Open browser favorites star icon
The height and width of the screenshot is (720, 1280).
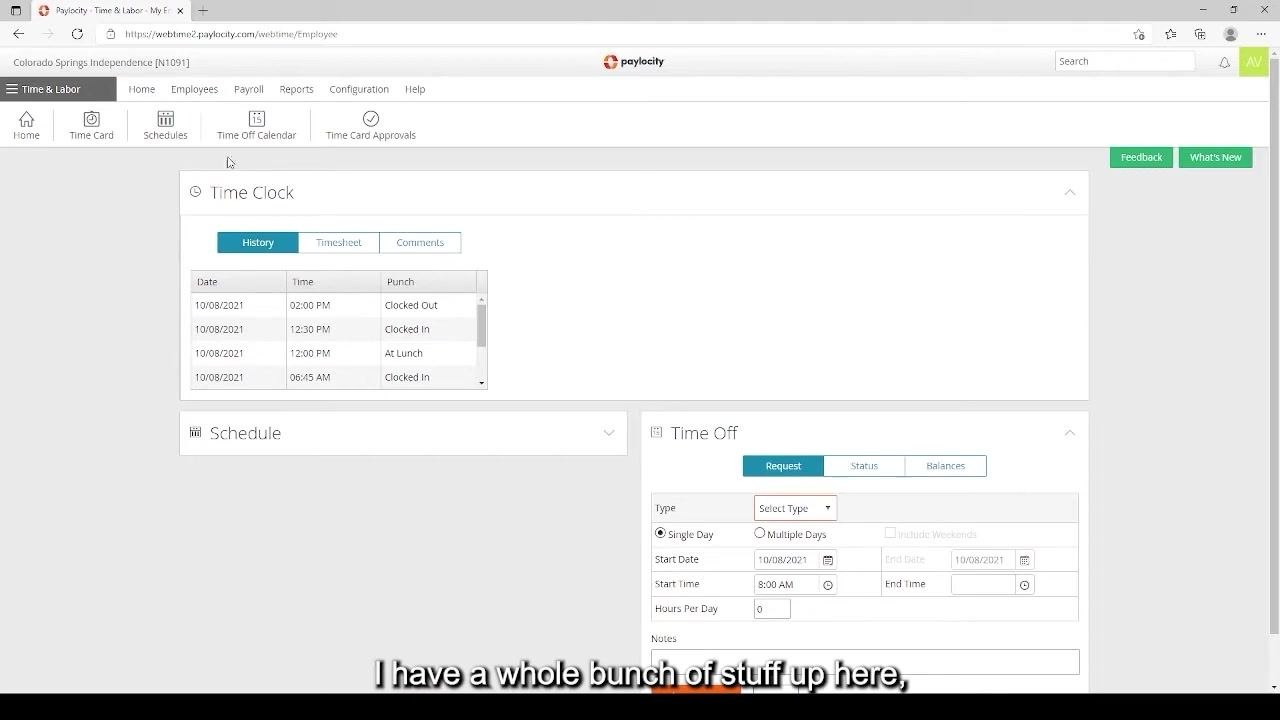click(1170, 34)
